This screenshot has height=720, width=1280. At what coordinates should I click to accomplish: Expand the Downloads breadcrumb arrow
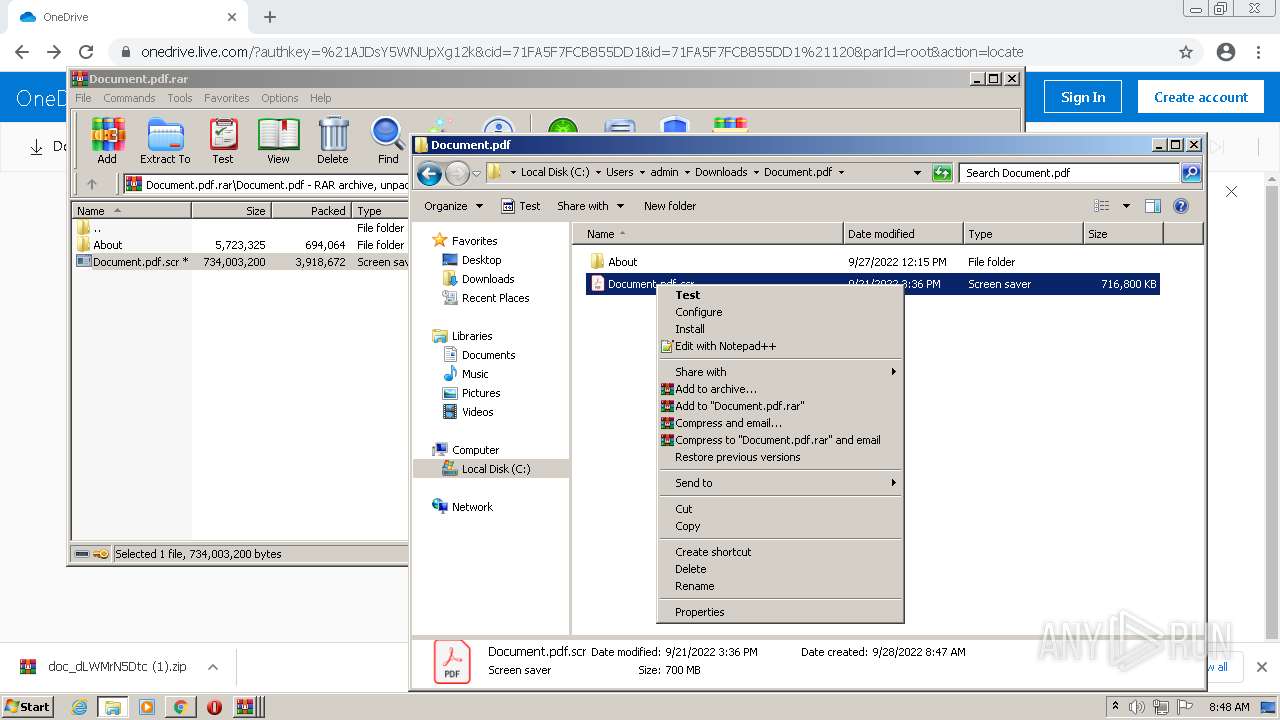point(756,173)
